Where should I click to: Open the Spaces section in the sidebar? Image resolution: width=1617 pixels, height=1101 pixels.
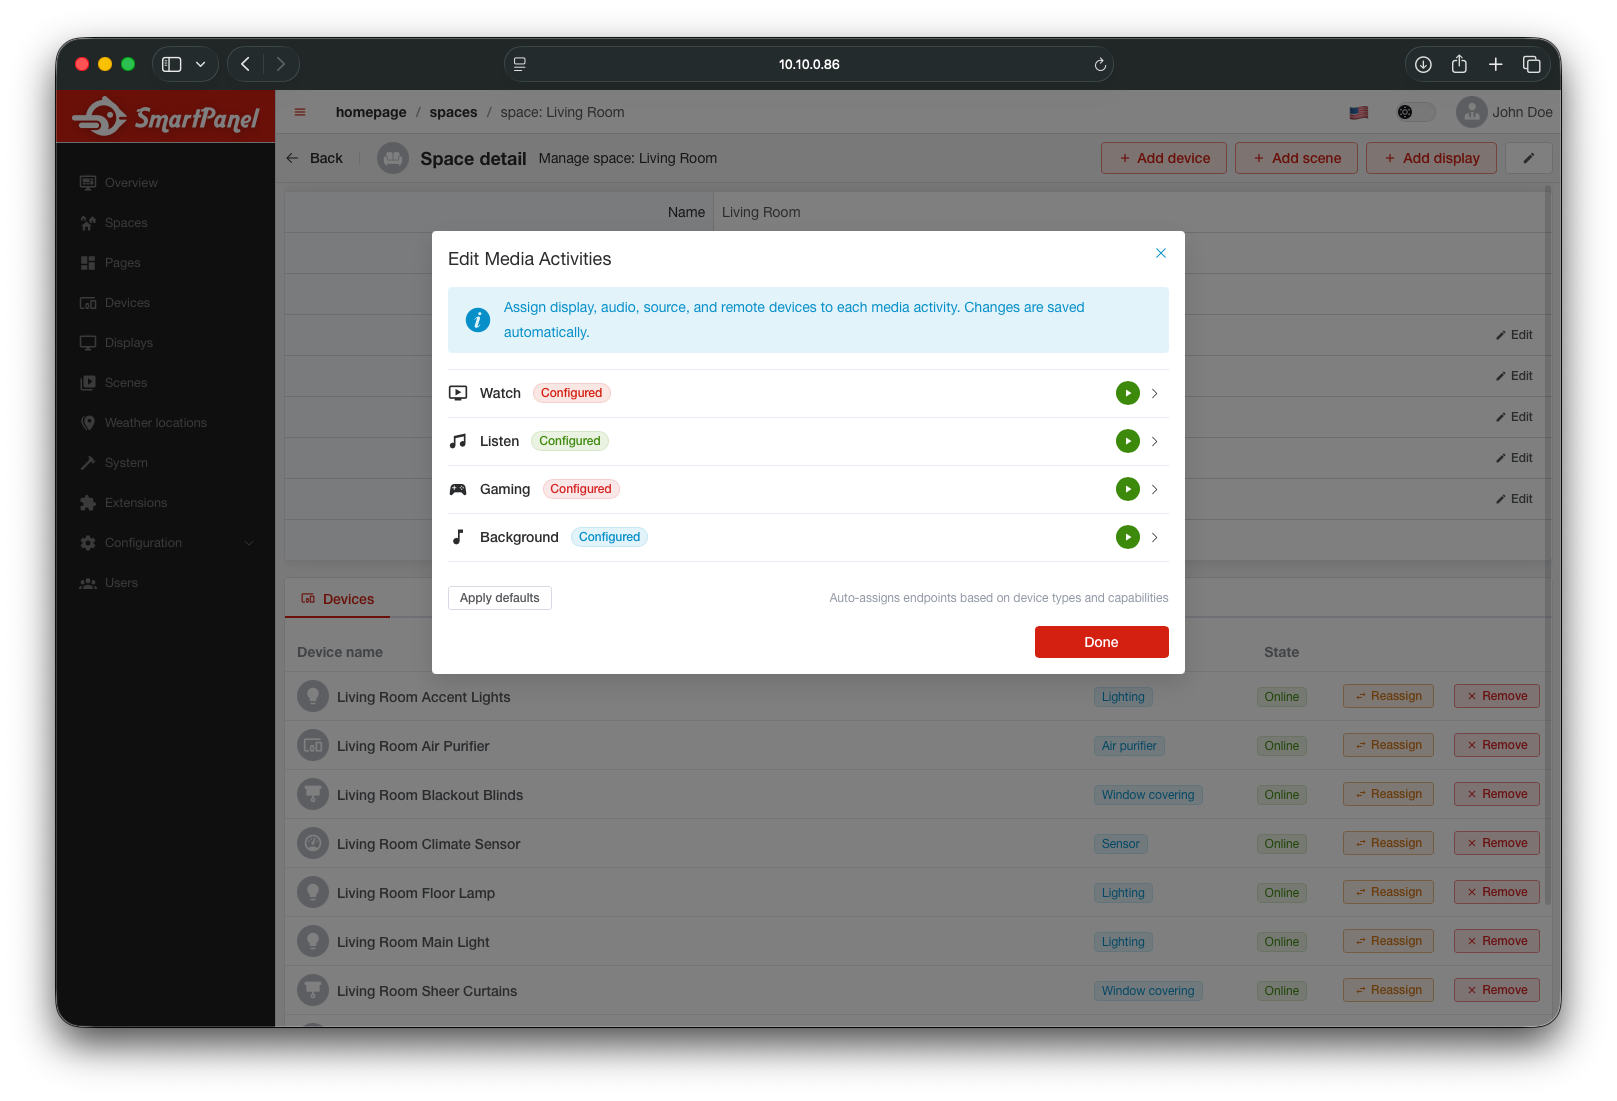pyautogui.click(x=126, y=222)
